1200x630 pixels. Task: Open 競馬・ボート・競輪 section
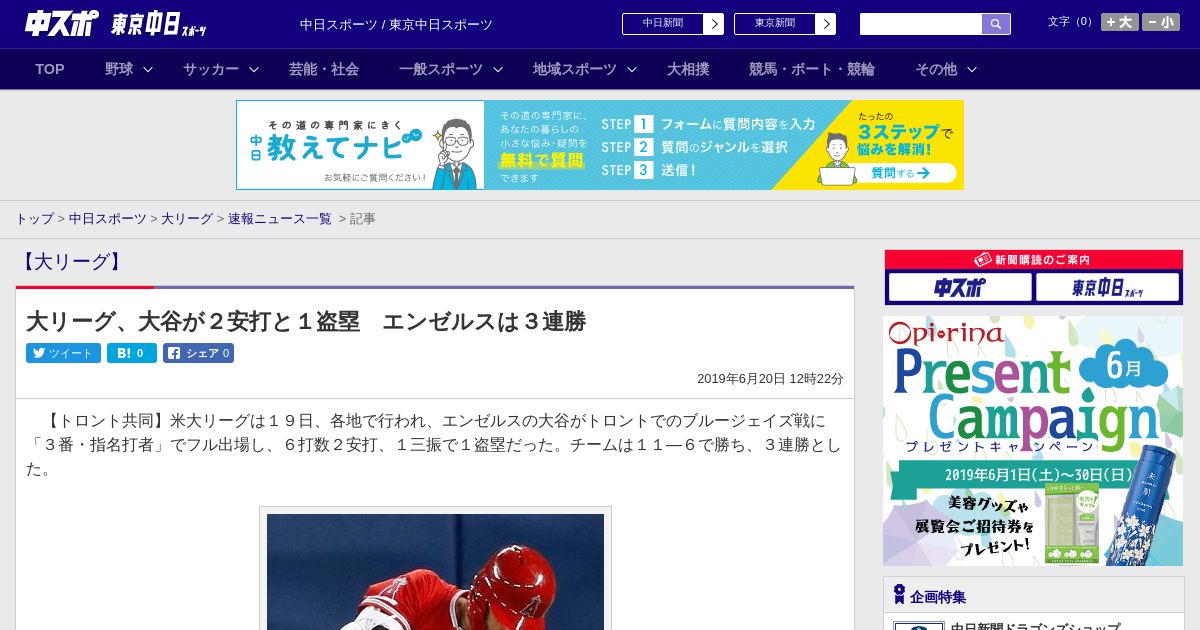tap(812, 69)
